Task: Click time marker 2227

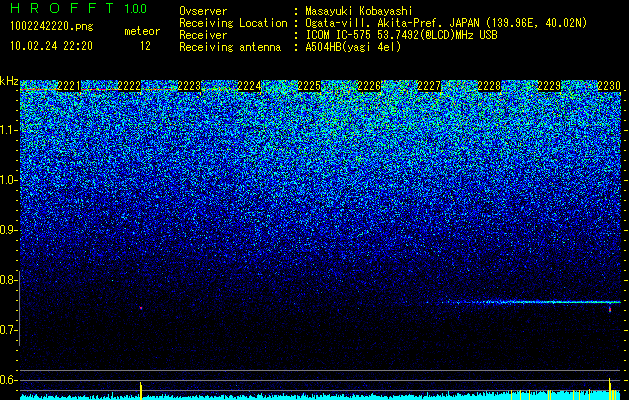Action: pyautogui.click(x=429, y=86)
